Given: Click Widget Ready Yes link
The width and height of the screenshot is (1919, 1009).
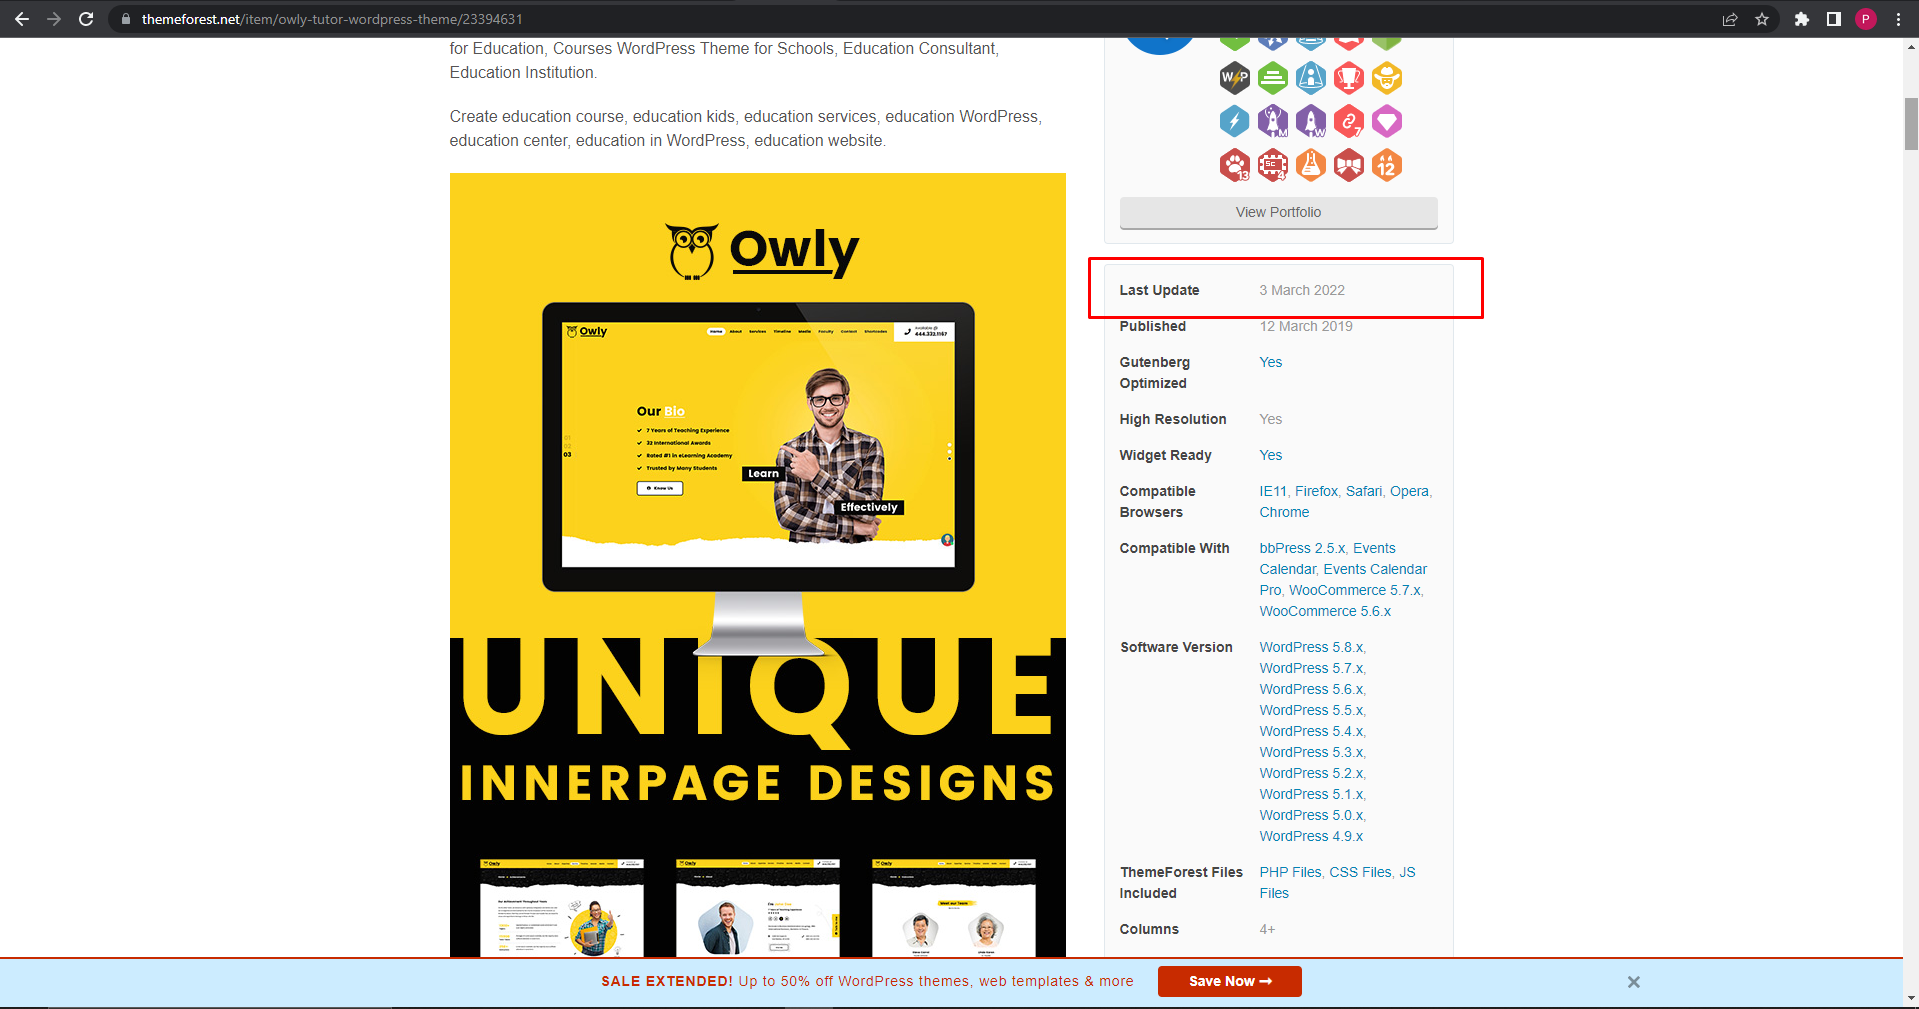Looking at the screenshot, I should [x=1271, y=455].
